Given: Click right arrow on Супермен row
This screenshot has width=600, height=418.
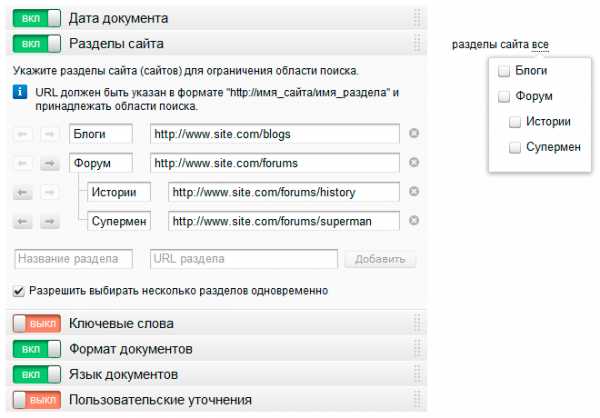Looking at the screenshot, I should (48, 220).
